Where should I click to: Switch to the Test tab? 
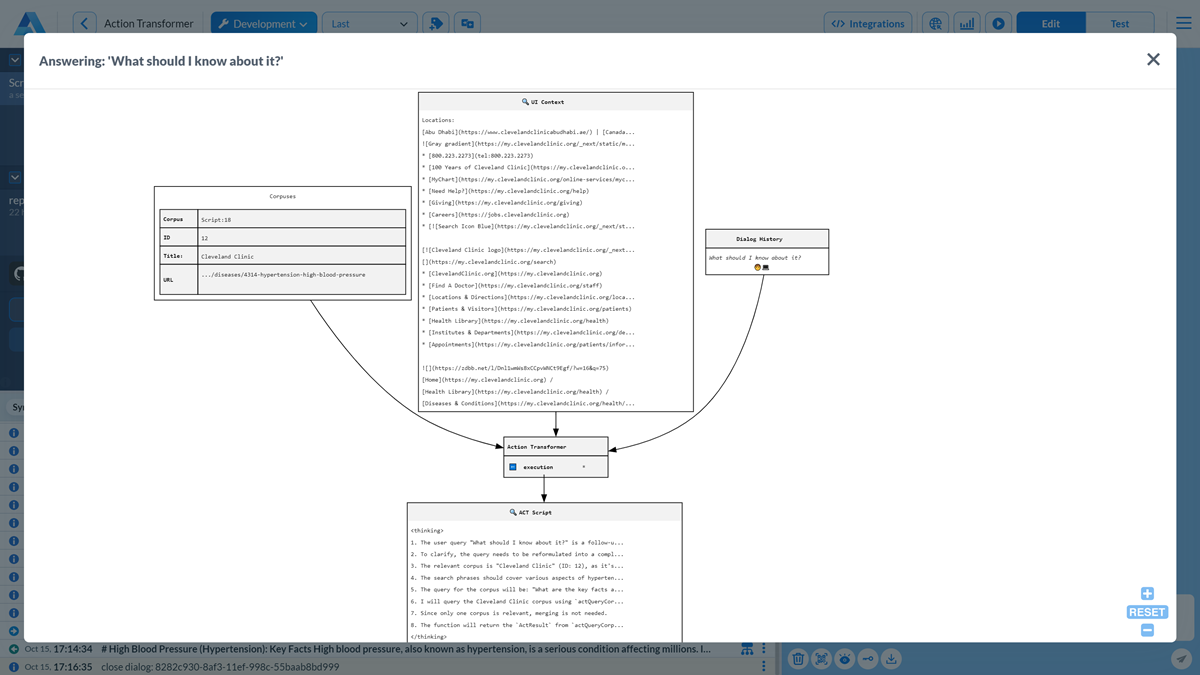1120,22
